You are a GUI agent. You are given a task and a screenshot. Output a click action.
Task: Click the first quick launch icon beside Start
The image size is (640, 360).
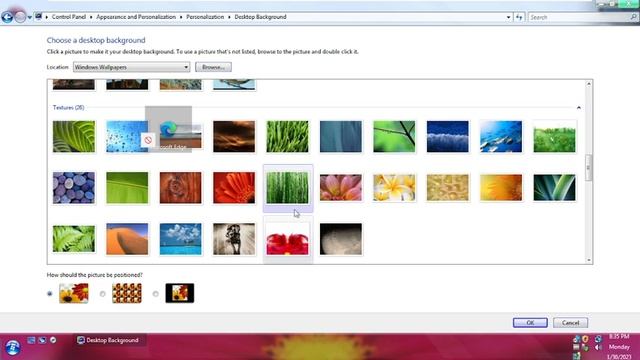(31, 340)
